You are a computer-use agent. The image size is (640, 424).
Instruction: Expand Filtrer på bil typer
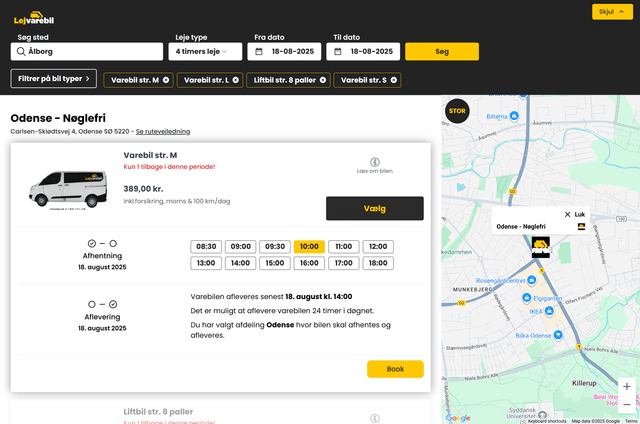click(53, 78)
